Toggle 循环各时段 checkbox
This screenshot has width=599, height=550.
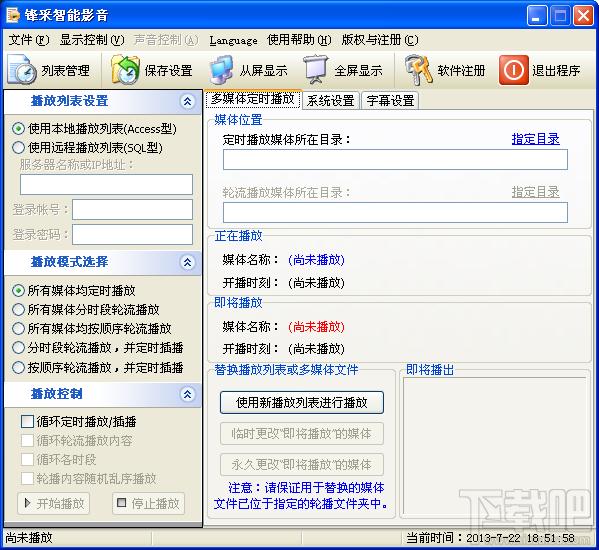(x=28, y=459)
